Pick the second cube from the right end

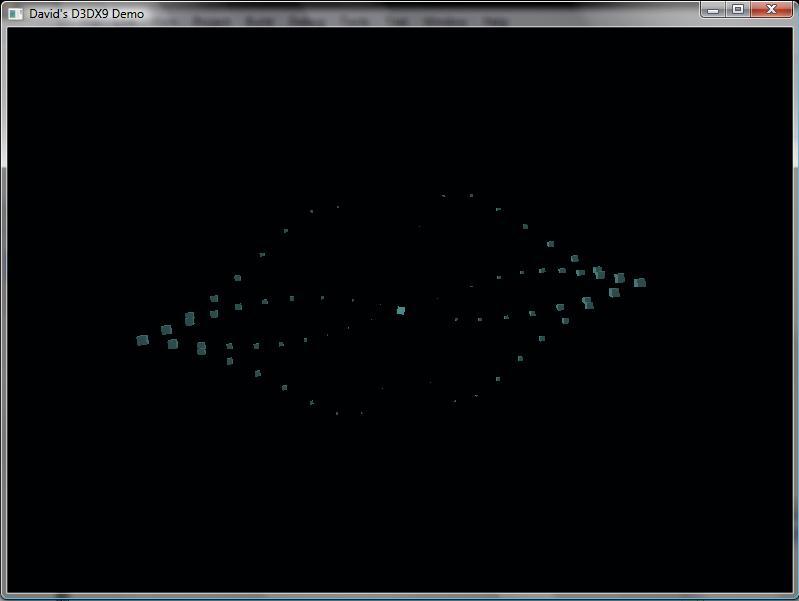coord(619,278)
